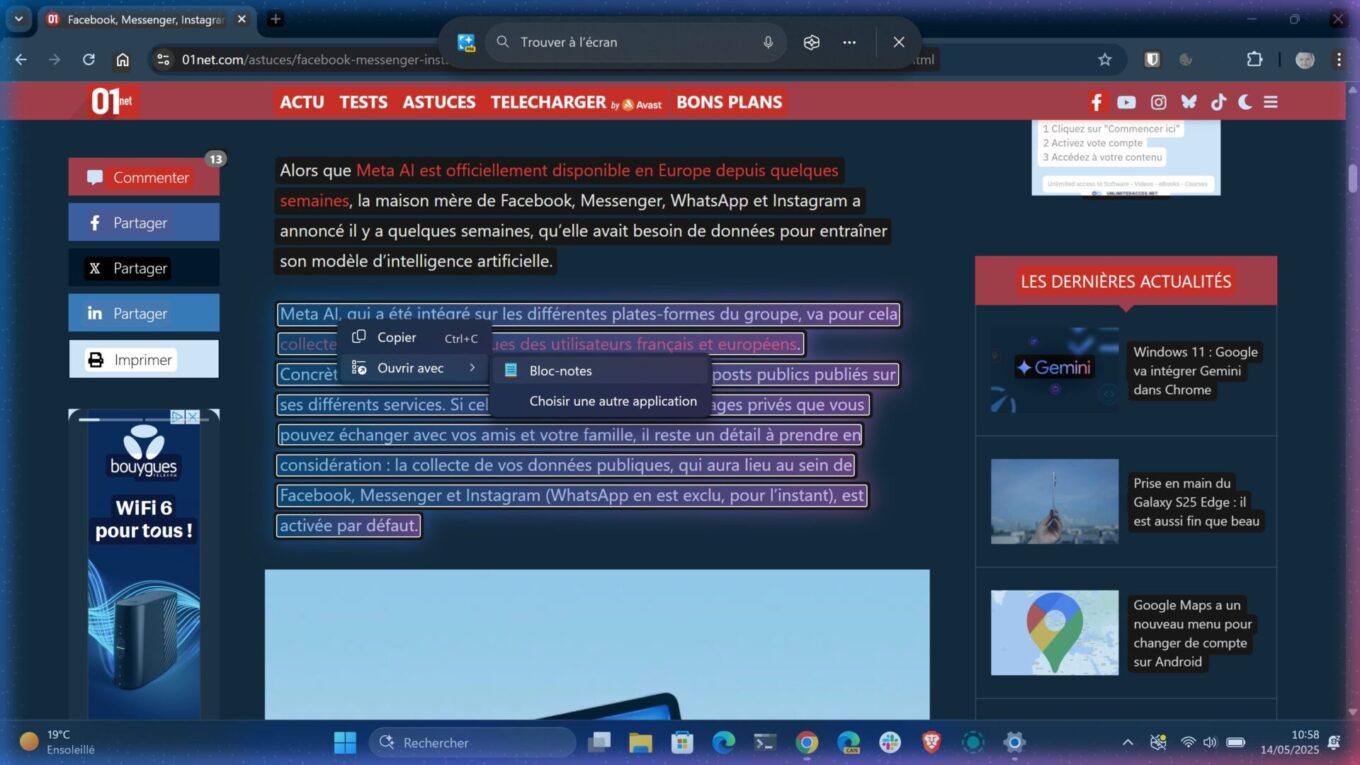
Task: Close the Bouygues ad with the X icon
Action: (192, 417)
